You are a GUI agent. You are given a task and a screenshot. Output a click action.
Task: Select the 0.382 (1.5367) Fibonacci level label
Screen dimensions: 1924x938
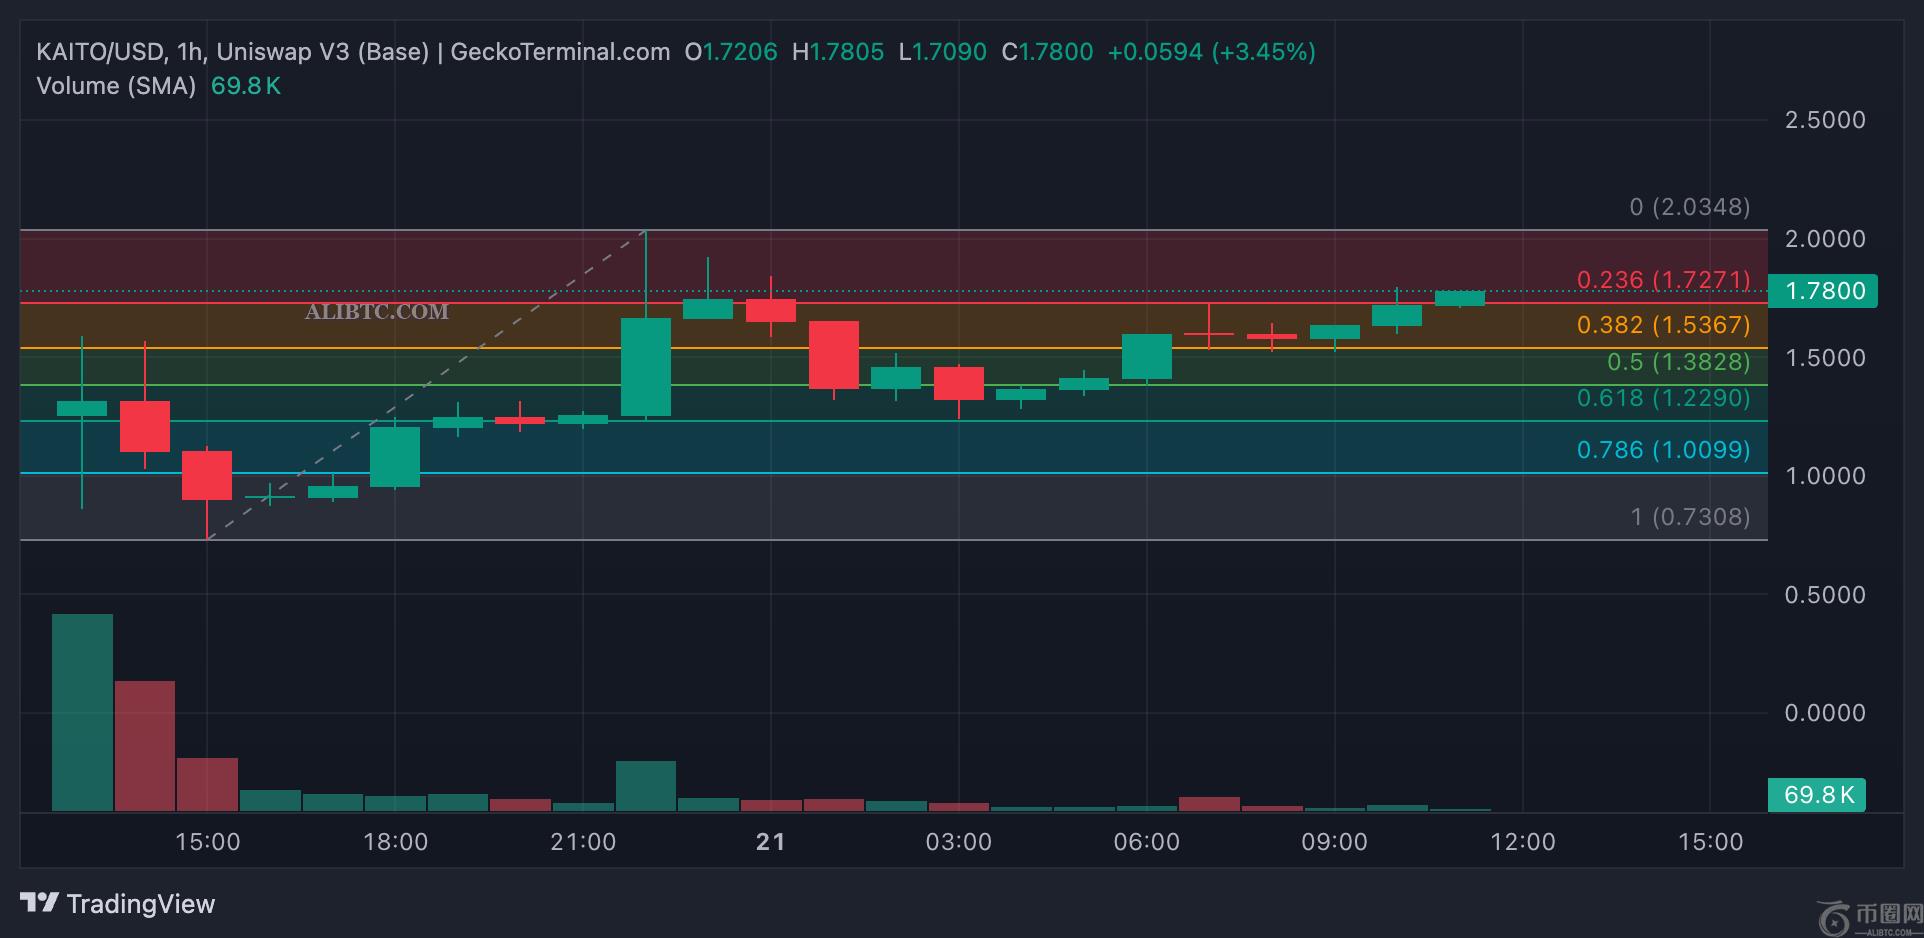[x=1663, y=325]
